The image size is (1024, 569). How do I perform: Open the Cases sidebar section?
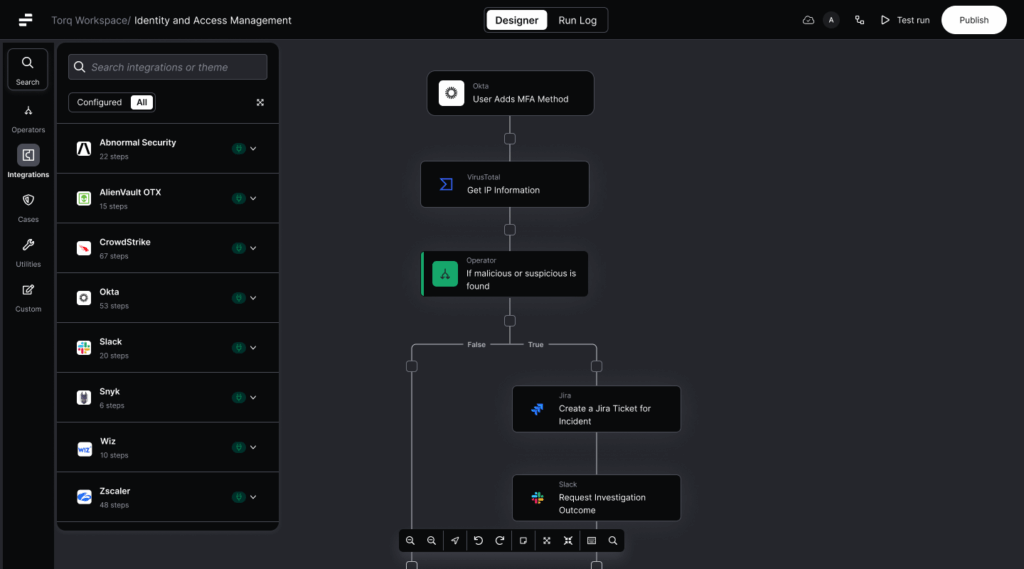pyautogui.click(x=28, y=207)
